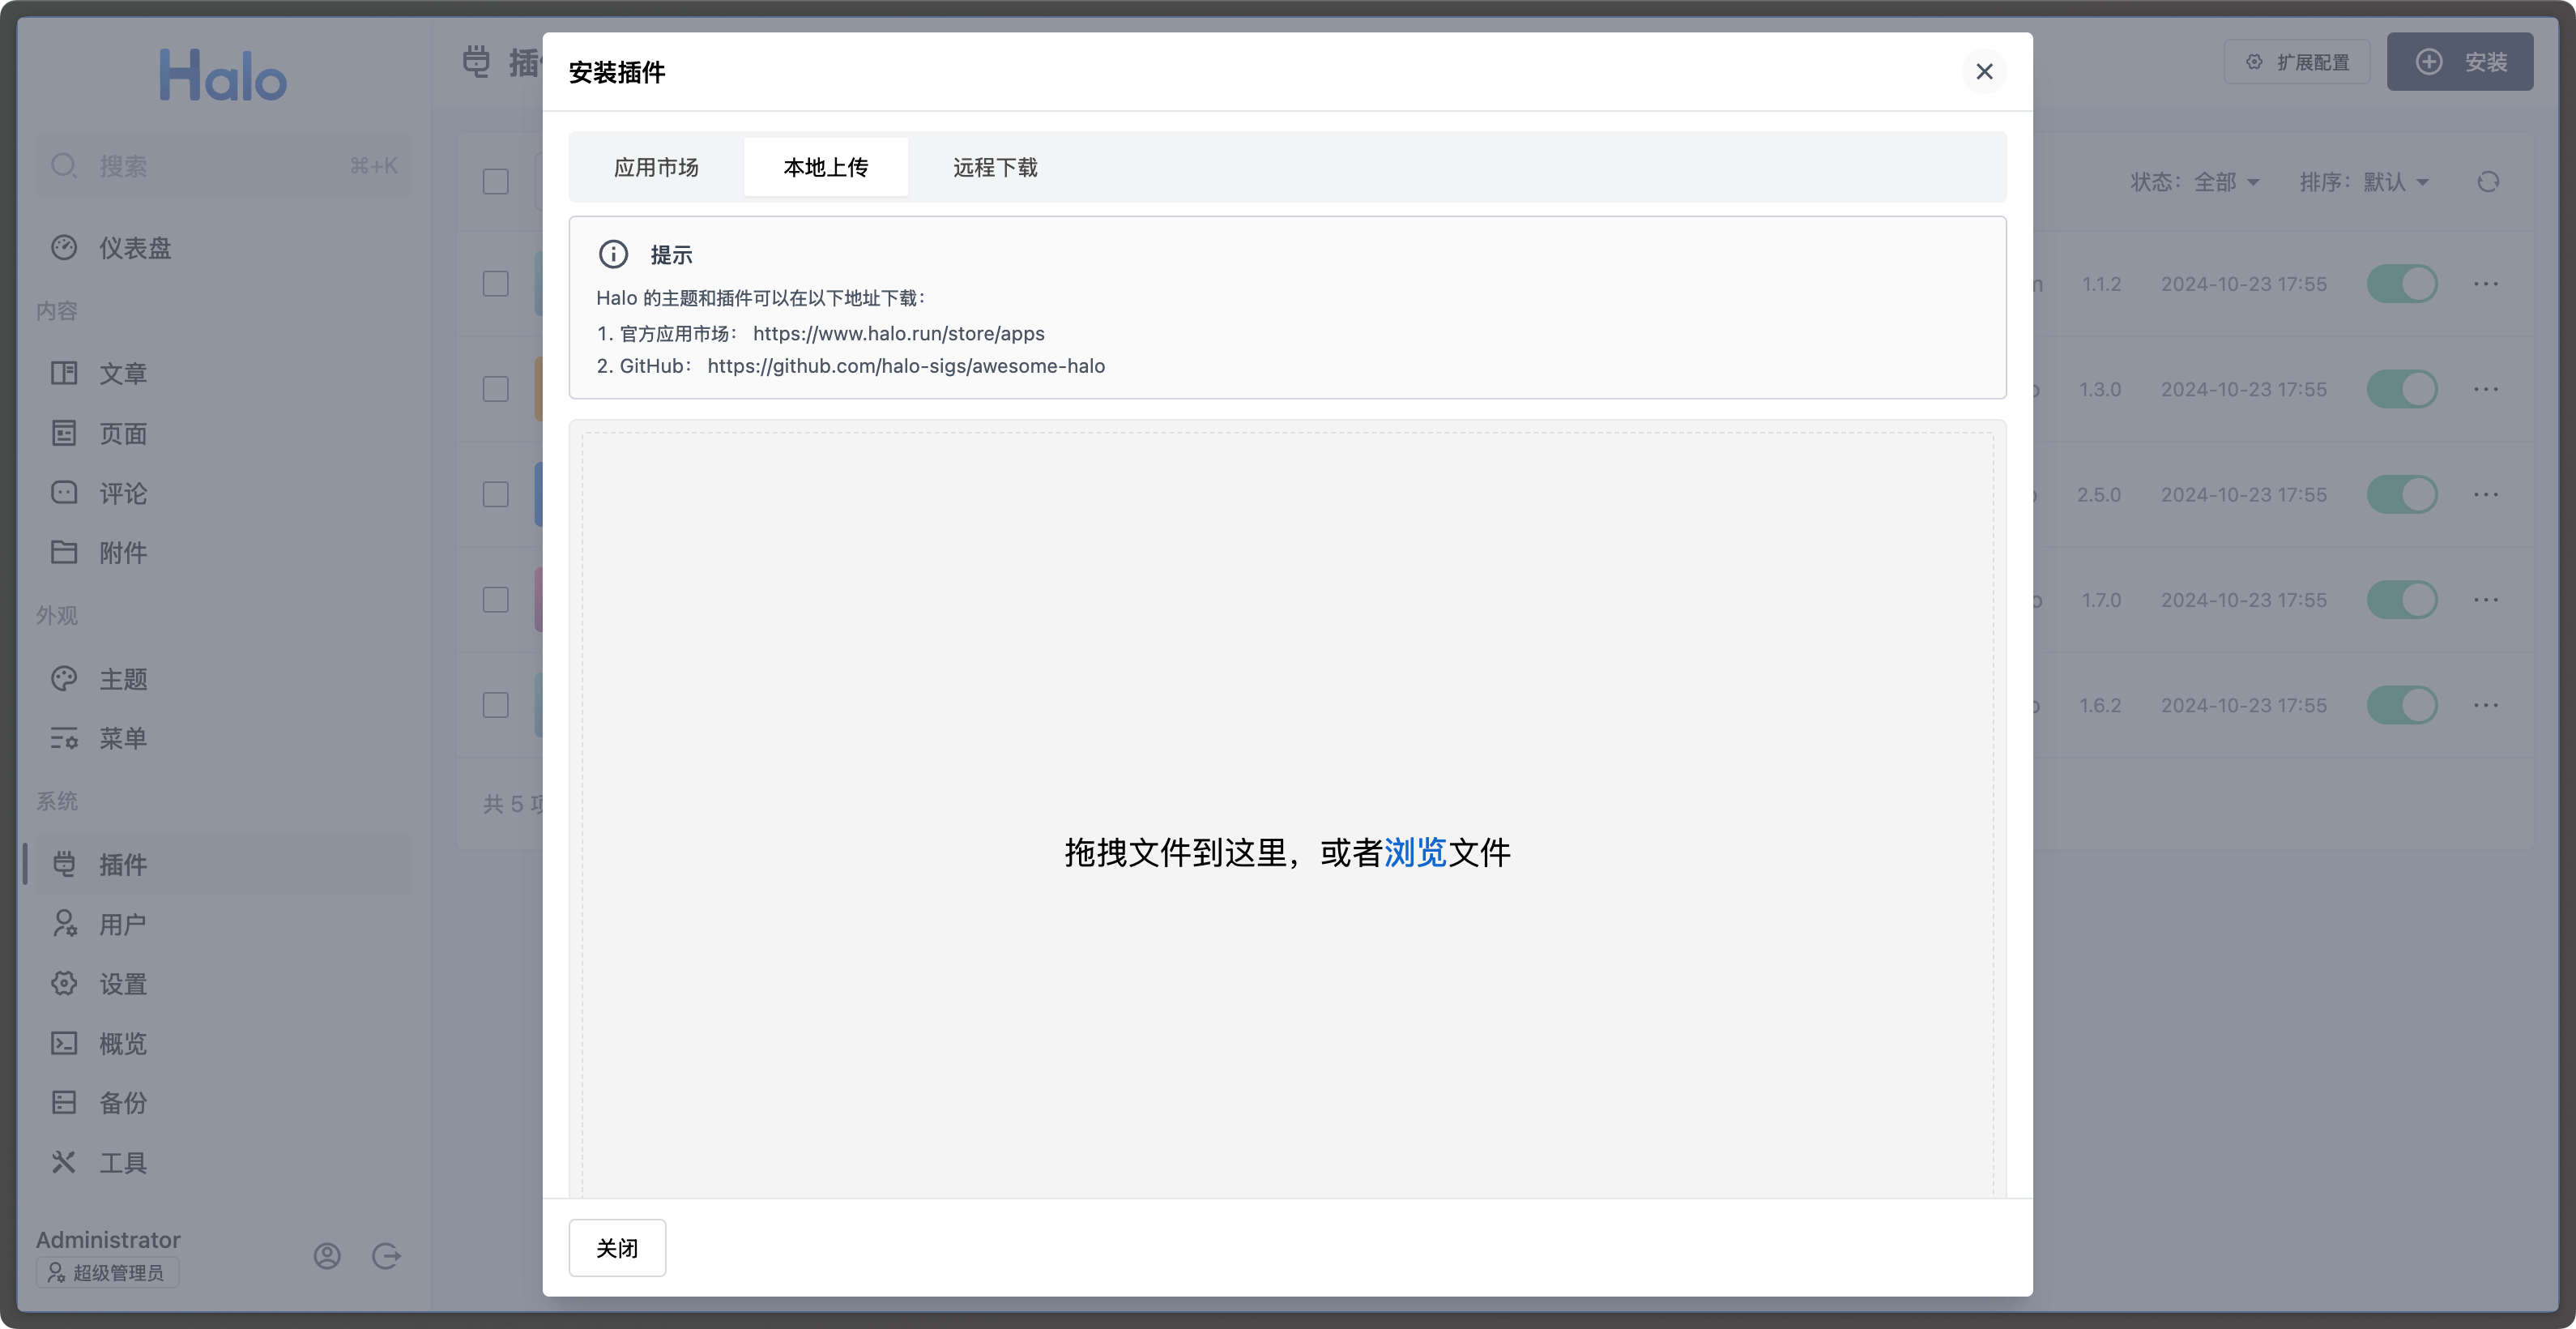The height and width of the screenshot is (1329, 2576).
Task: Open the 主题 themes icon
Action: pos(64,678)
